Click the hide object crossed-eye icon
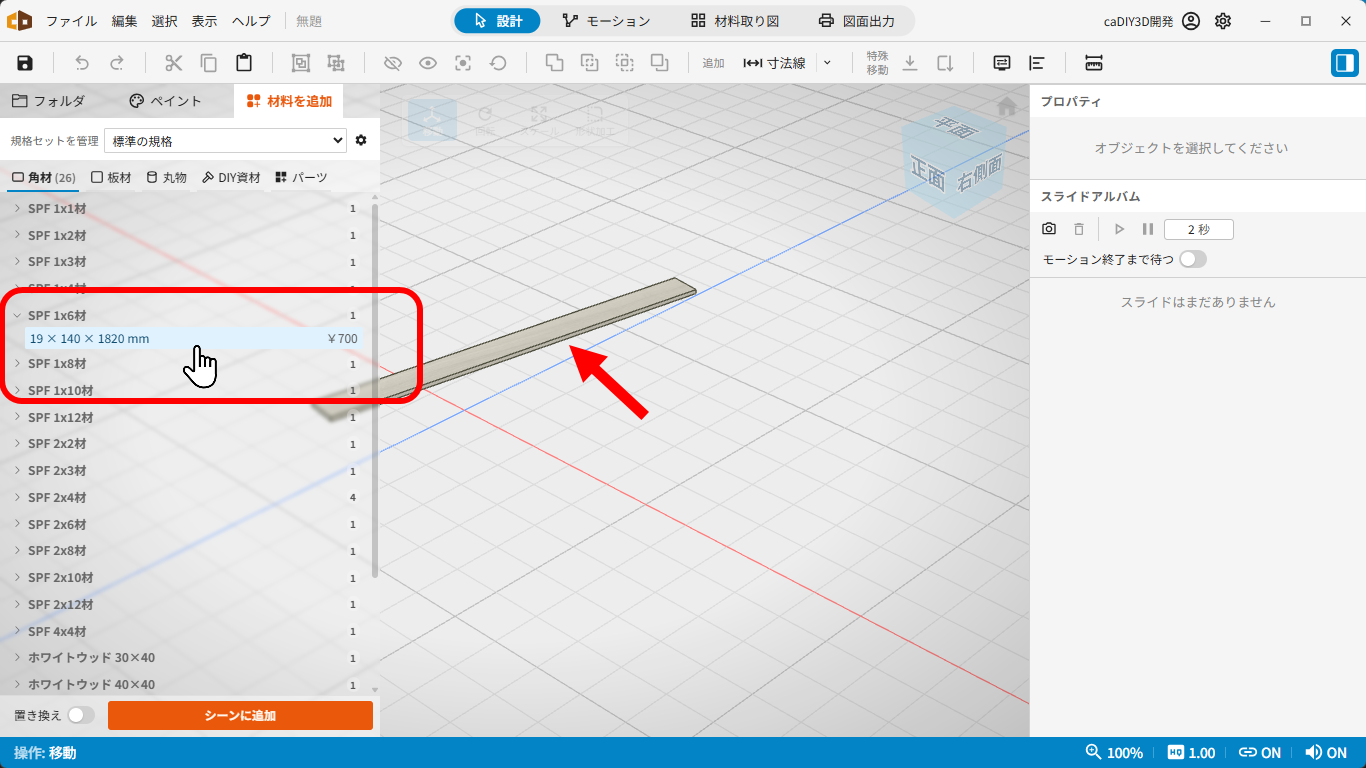1366x768 pixels. coord(393,63)
